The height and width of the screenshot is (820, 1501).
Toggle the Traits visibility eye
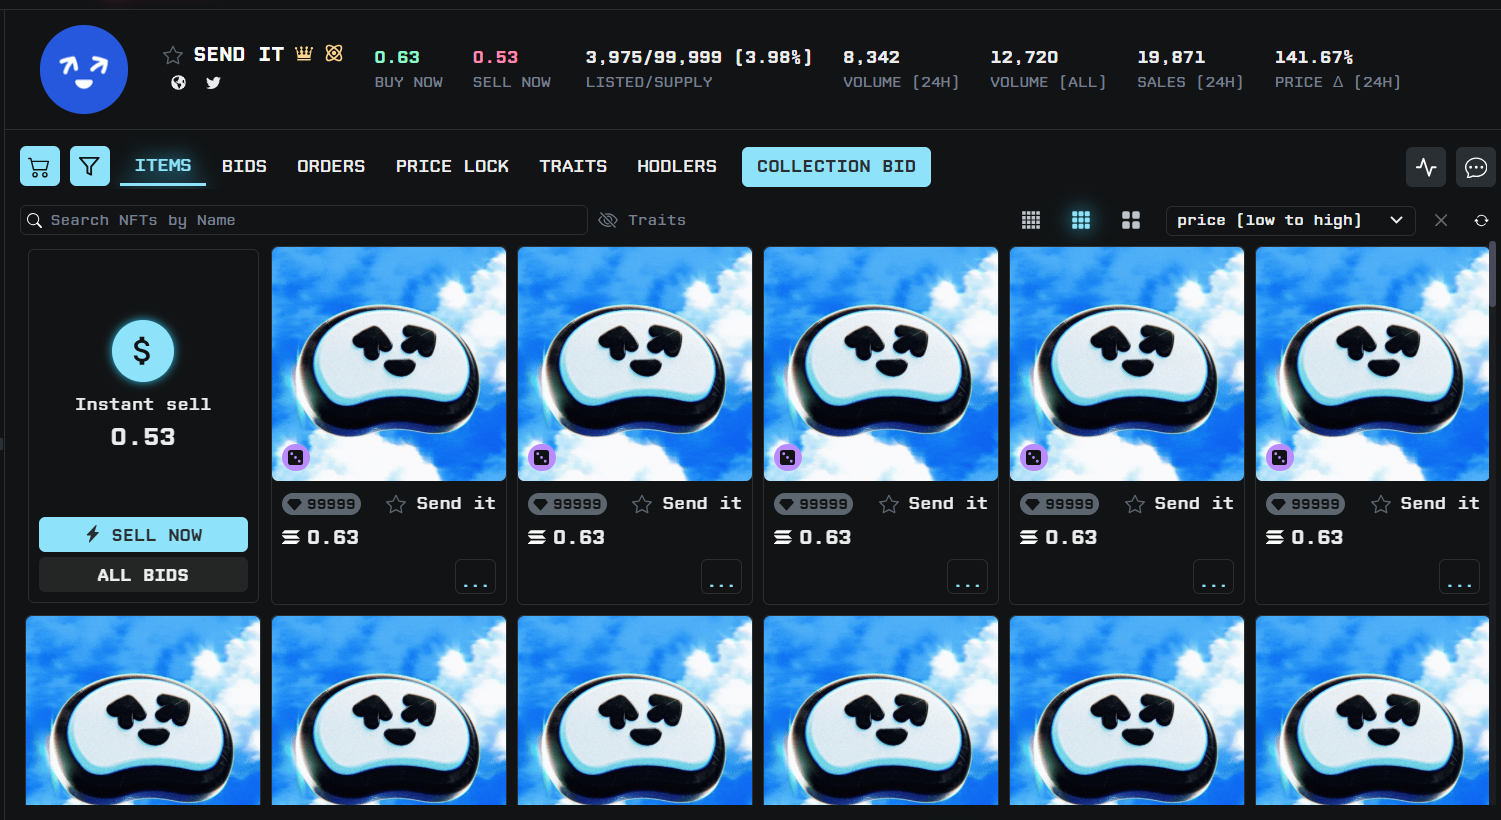pyautogui.click(x=608, y=220)
